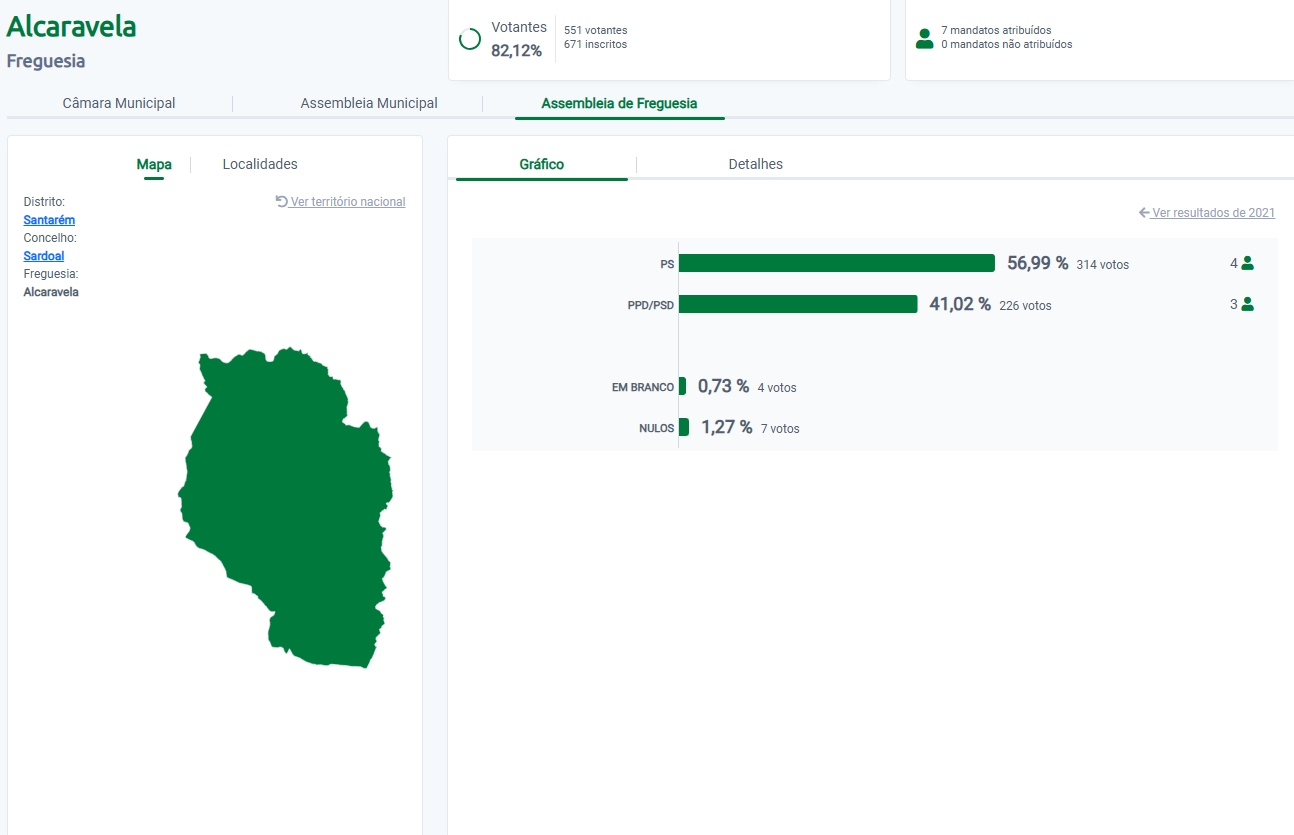
Task: Click the left arrow icon before Ver resultados de 2021
Action: 1144,213
